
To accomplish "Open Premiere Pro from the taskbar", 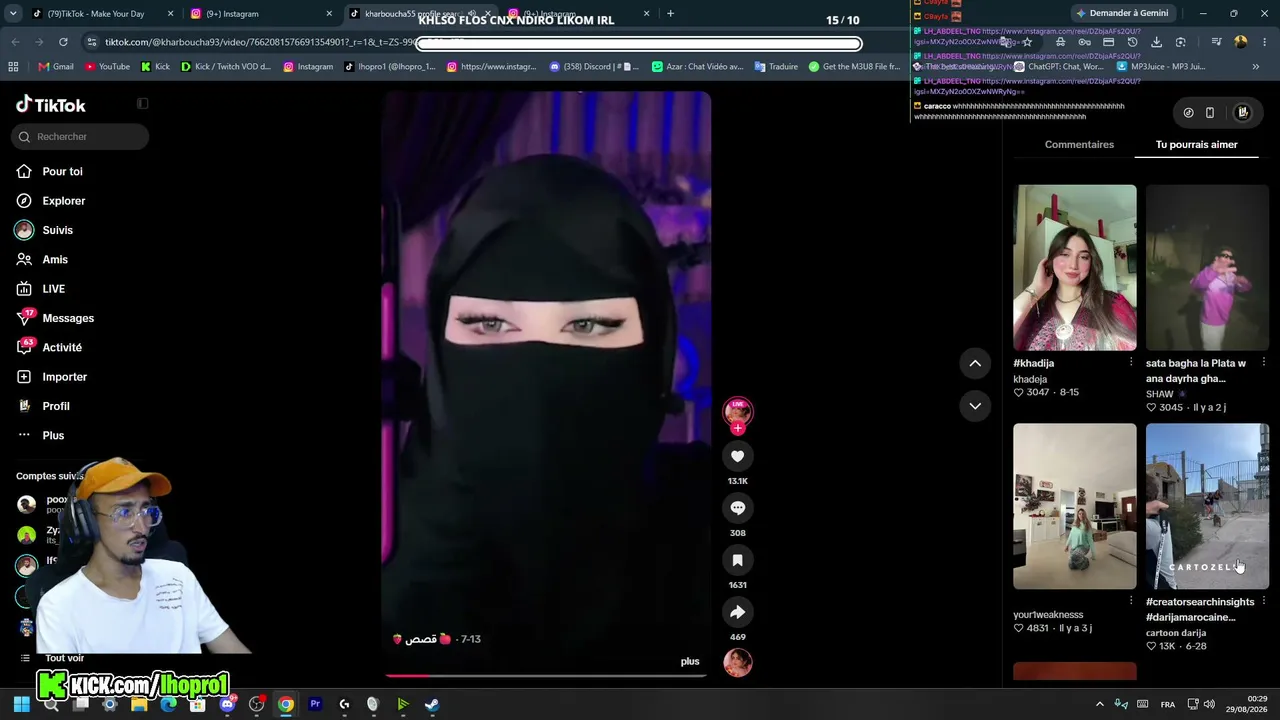I will [x=315, y=704].
